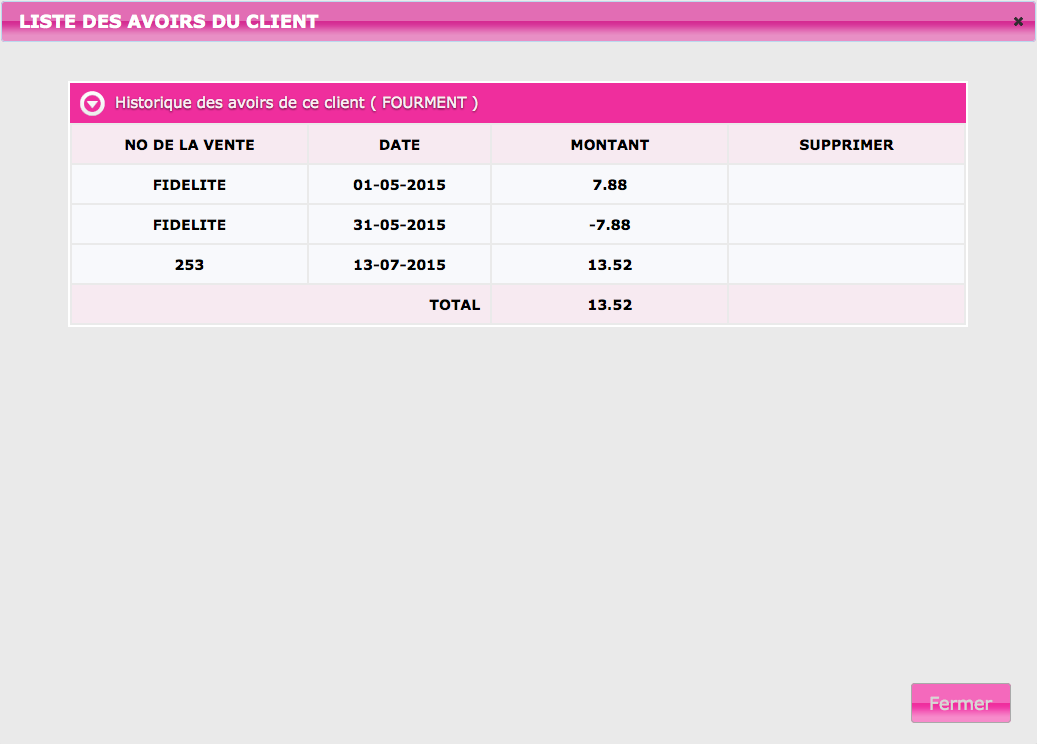Viewport: 1037px width, 744px height.
Task: Click the SUPPRIMER column header
Action: pyautogui.click(x=846, y=145)
